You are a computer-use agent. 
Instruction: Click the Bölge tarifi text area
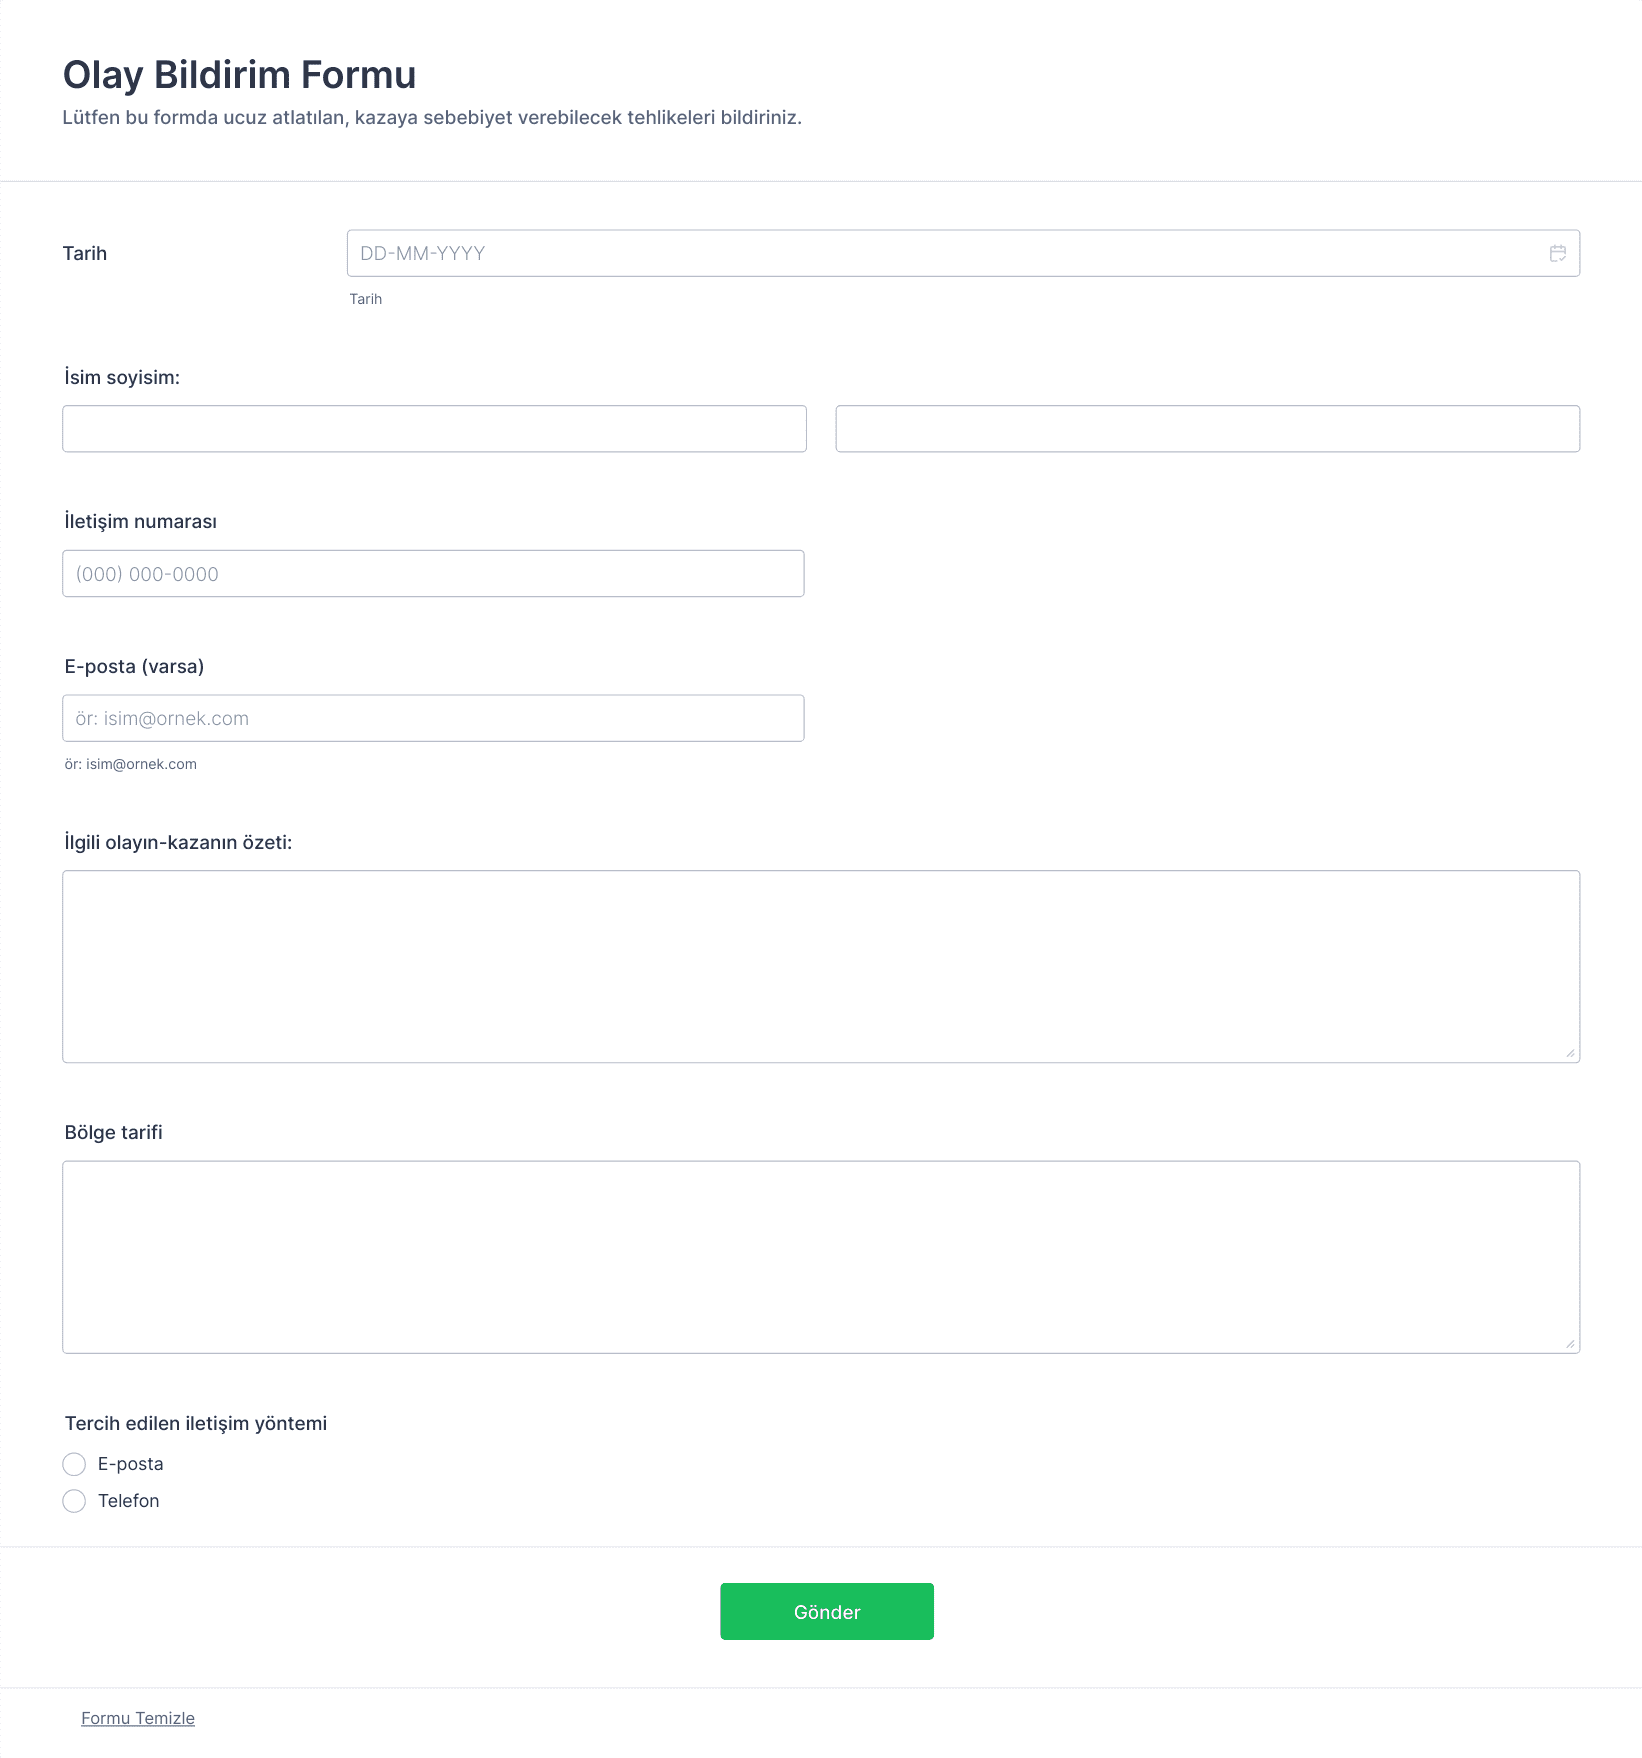tap(821, 1257)
